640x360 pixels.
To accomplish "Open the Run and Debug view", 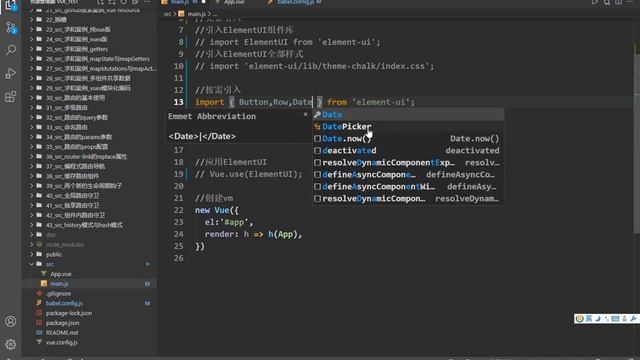I will [x=11, y=73].
